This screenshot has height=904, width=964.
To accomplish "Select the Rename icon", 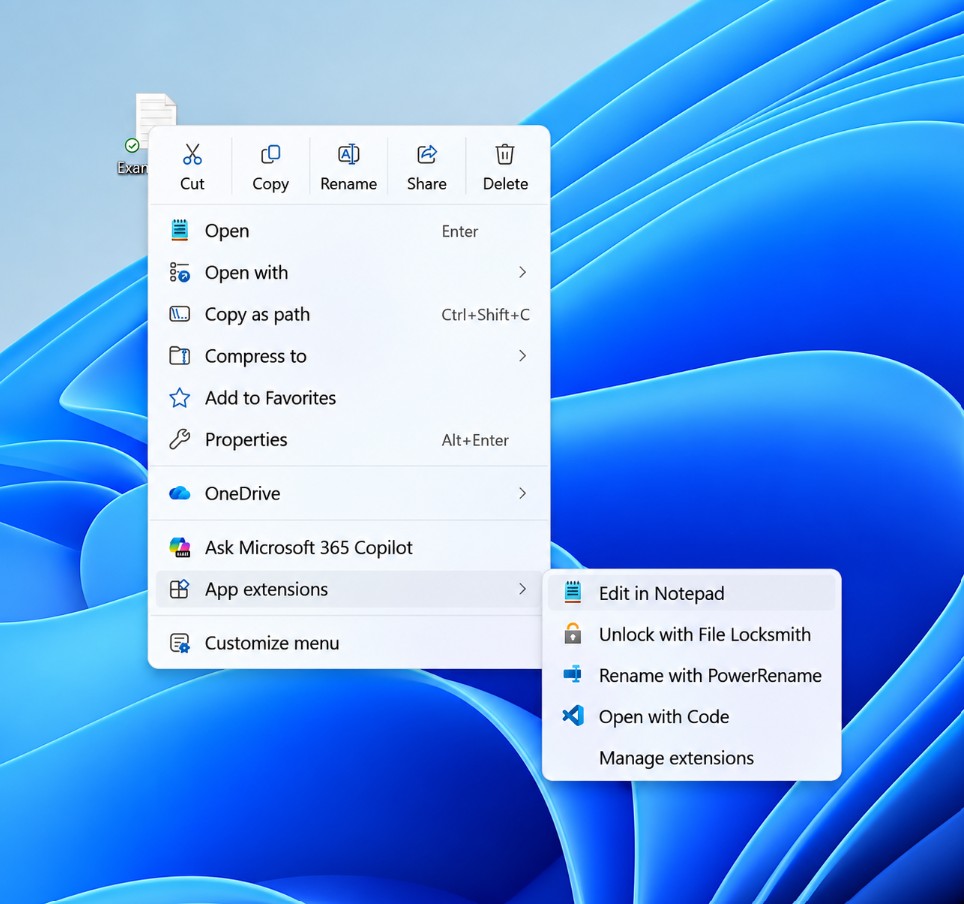I will (x=349, y=154).
